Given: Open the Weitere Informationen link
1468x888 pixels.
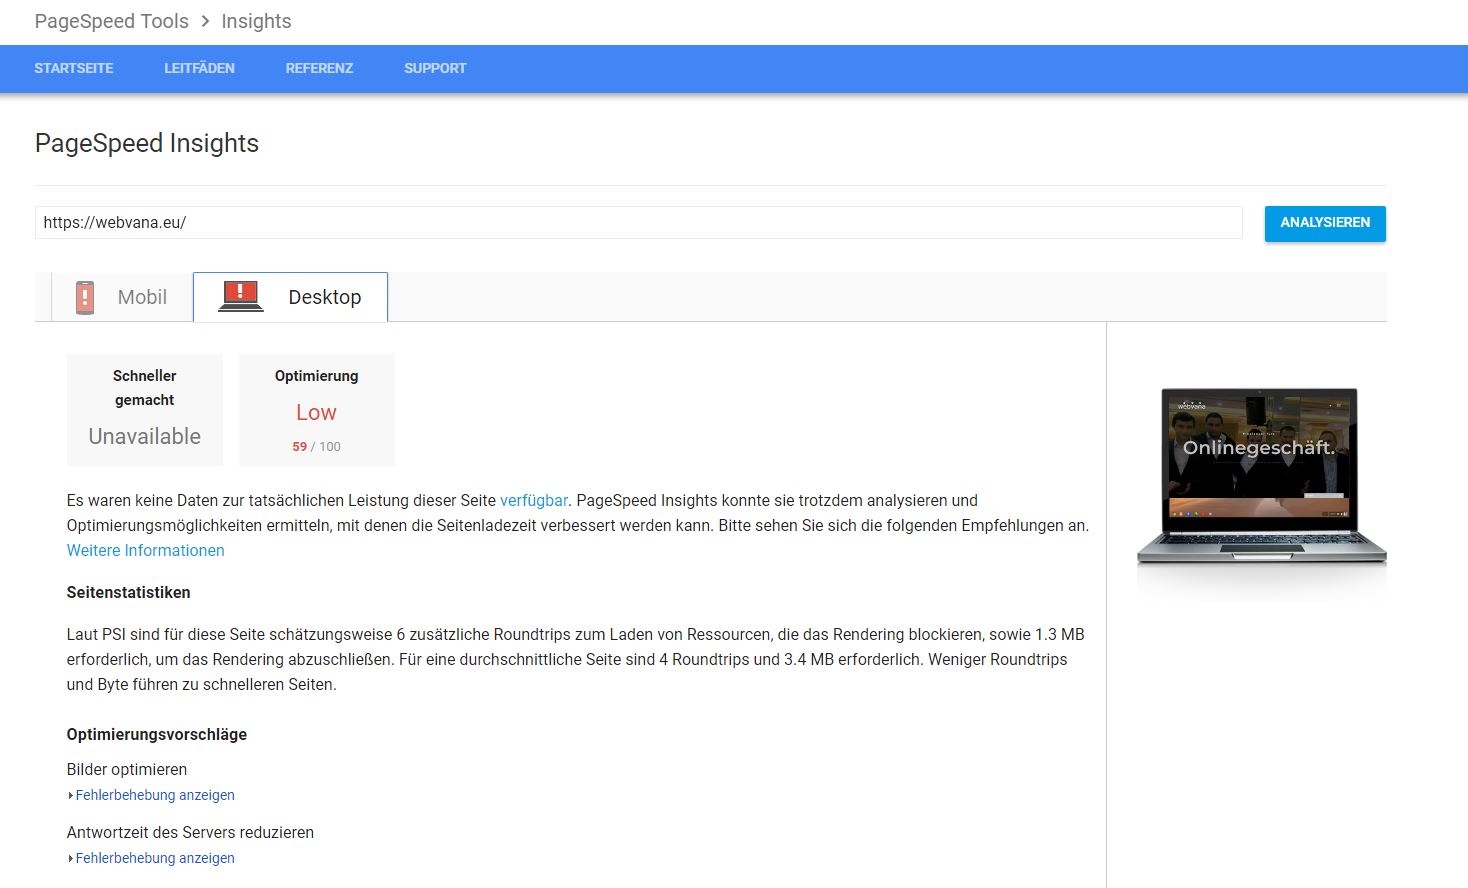Looking at the screenshot, I should [145, 550].
